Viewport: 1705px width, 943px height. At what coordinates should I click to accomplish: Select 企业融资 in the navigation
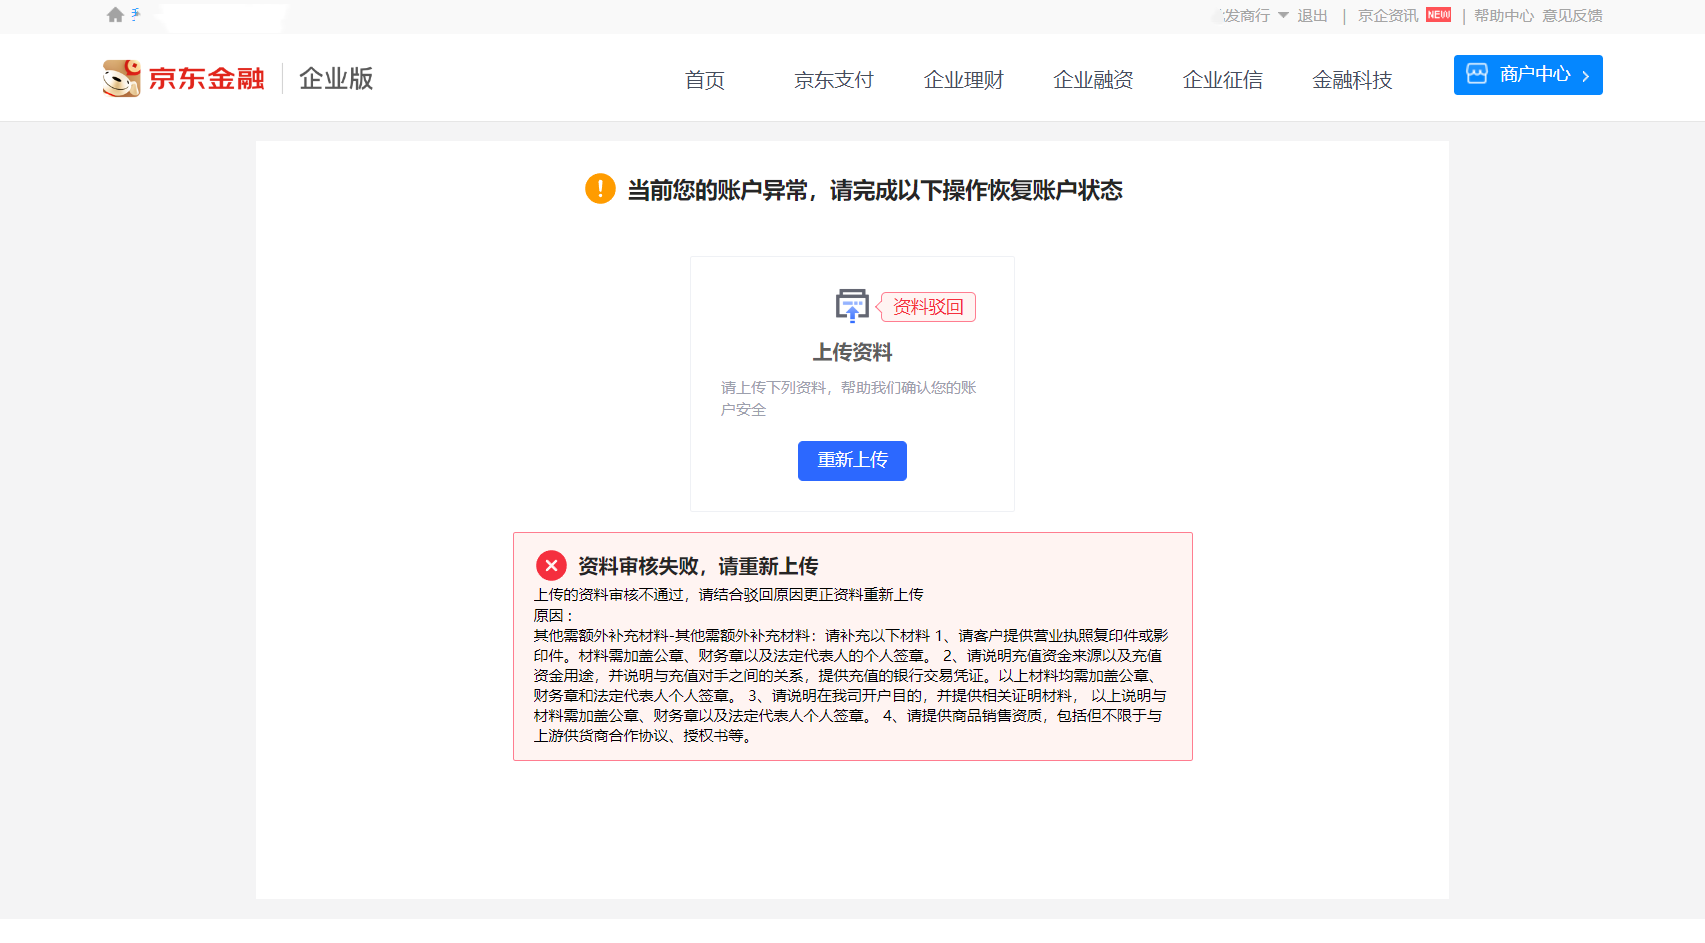[1093, 80]
